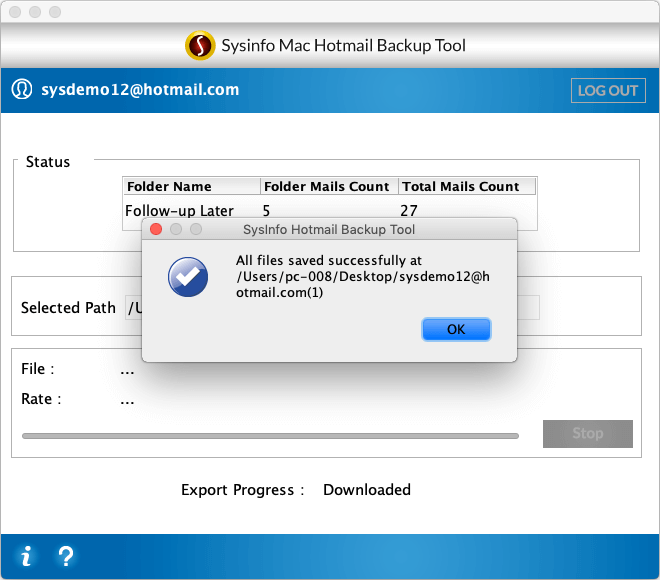660x580 pixels.
Task: Click the Sysinfo logo icon in header
Action: tap(200, 45)
